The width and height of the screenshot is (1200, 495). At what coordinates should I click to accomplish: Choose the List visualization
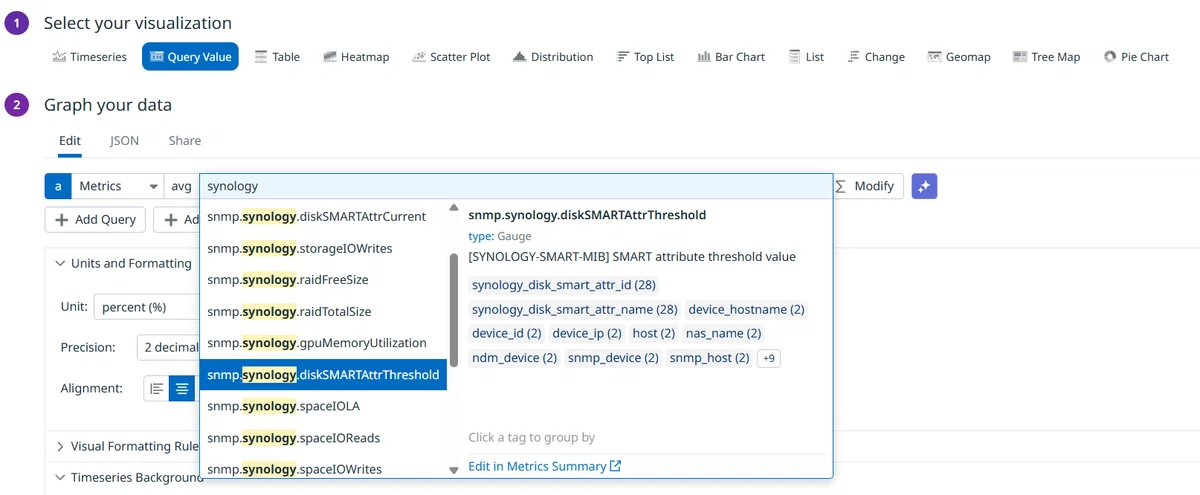806,57
